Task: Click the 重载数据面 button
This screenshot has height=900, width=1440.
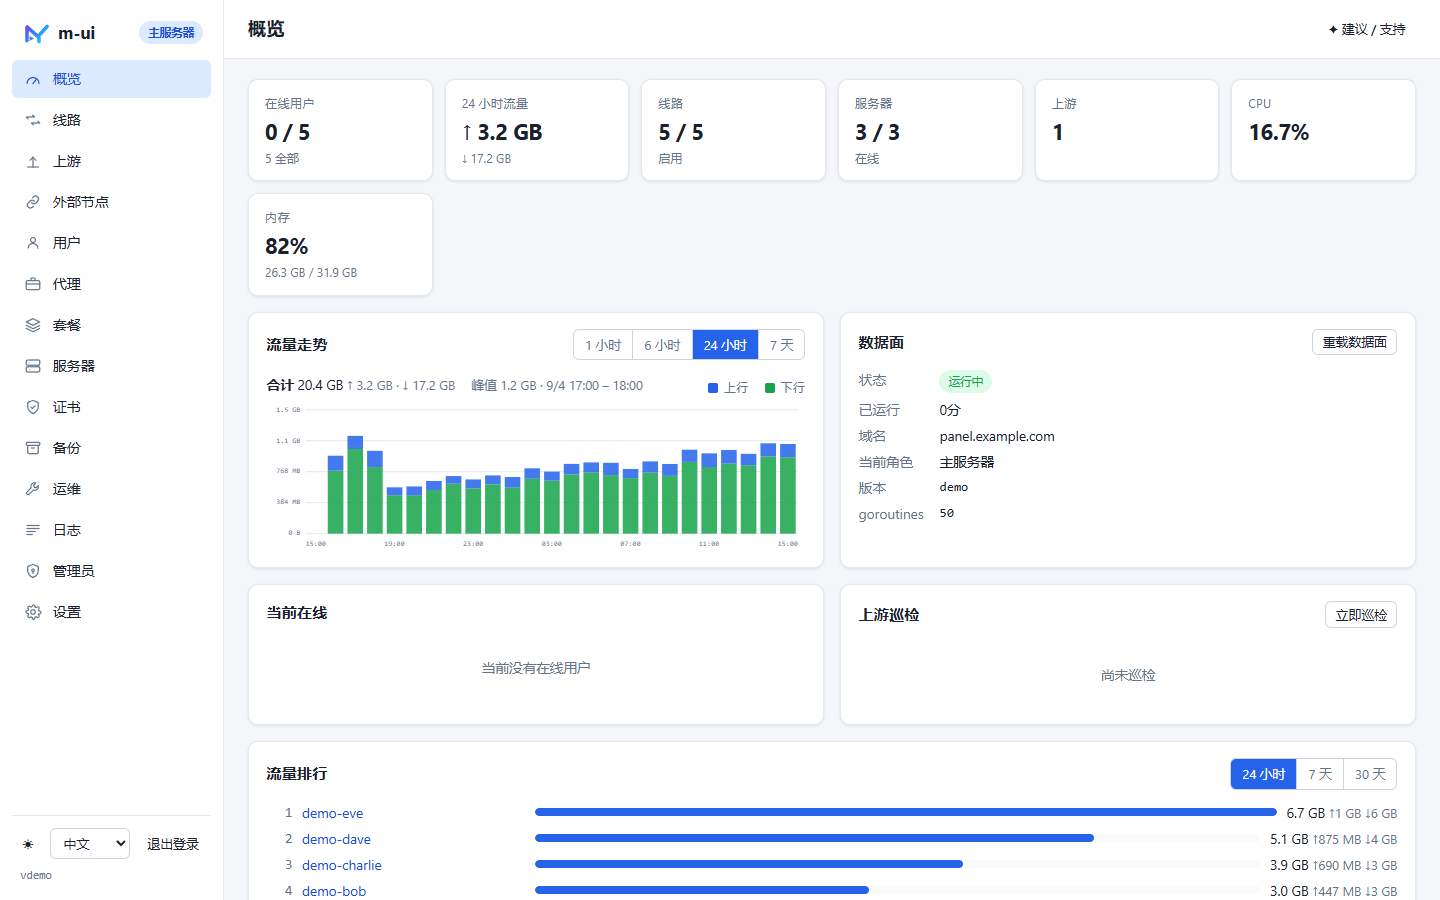Action: pos(1354,342)
